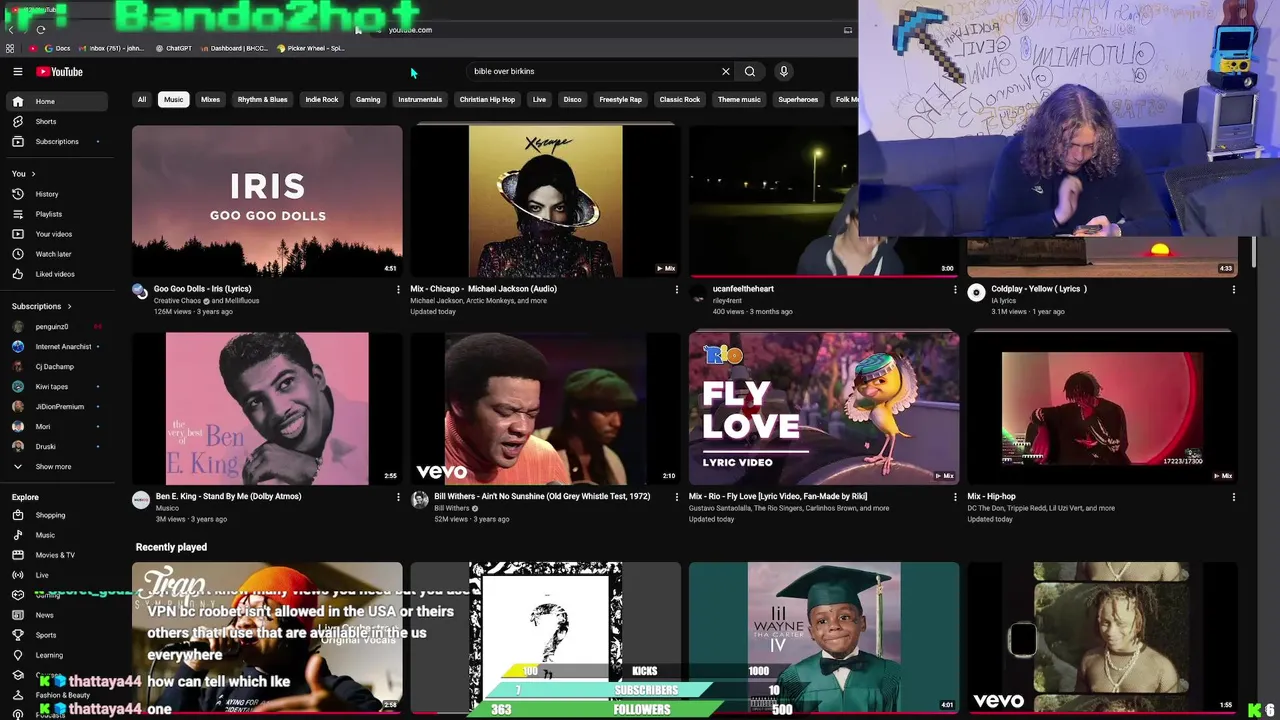Screen dimensions: 1280x720
Task: Open more options for Mix - Chicago Michael Jackson
Action: [677, 289]
